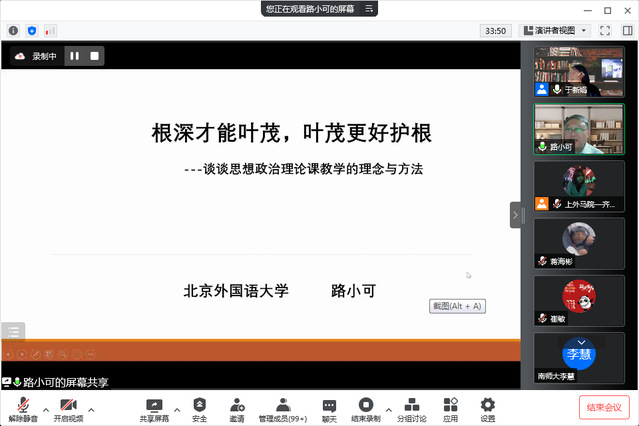Click the 结束会议 end meeting button
Image resolution: width=639 pixels, height=426 pixels.
pyautogui.click(x=605, y=407)
